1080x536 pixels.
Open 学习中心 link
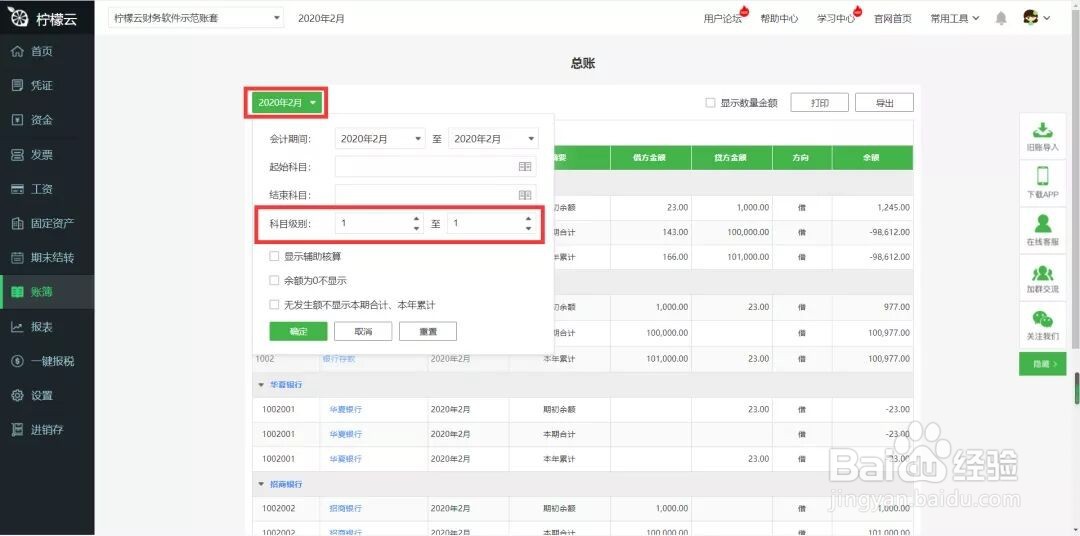coord(835,19)
